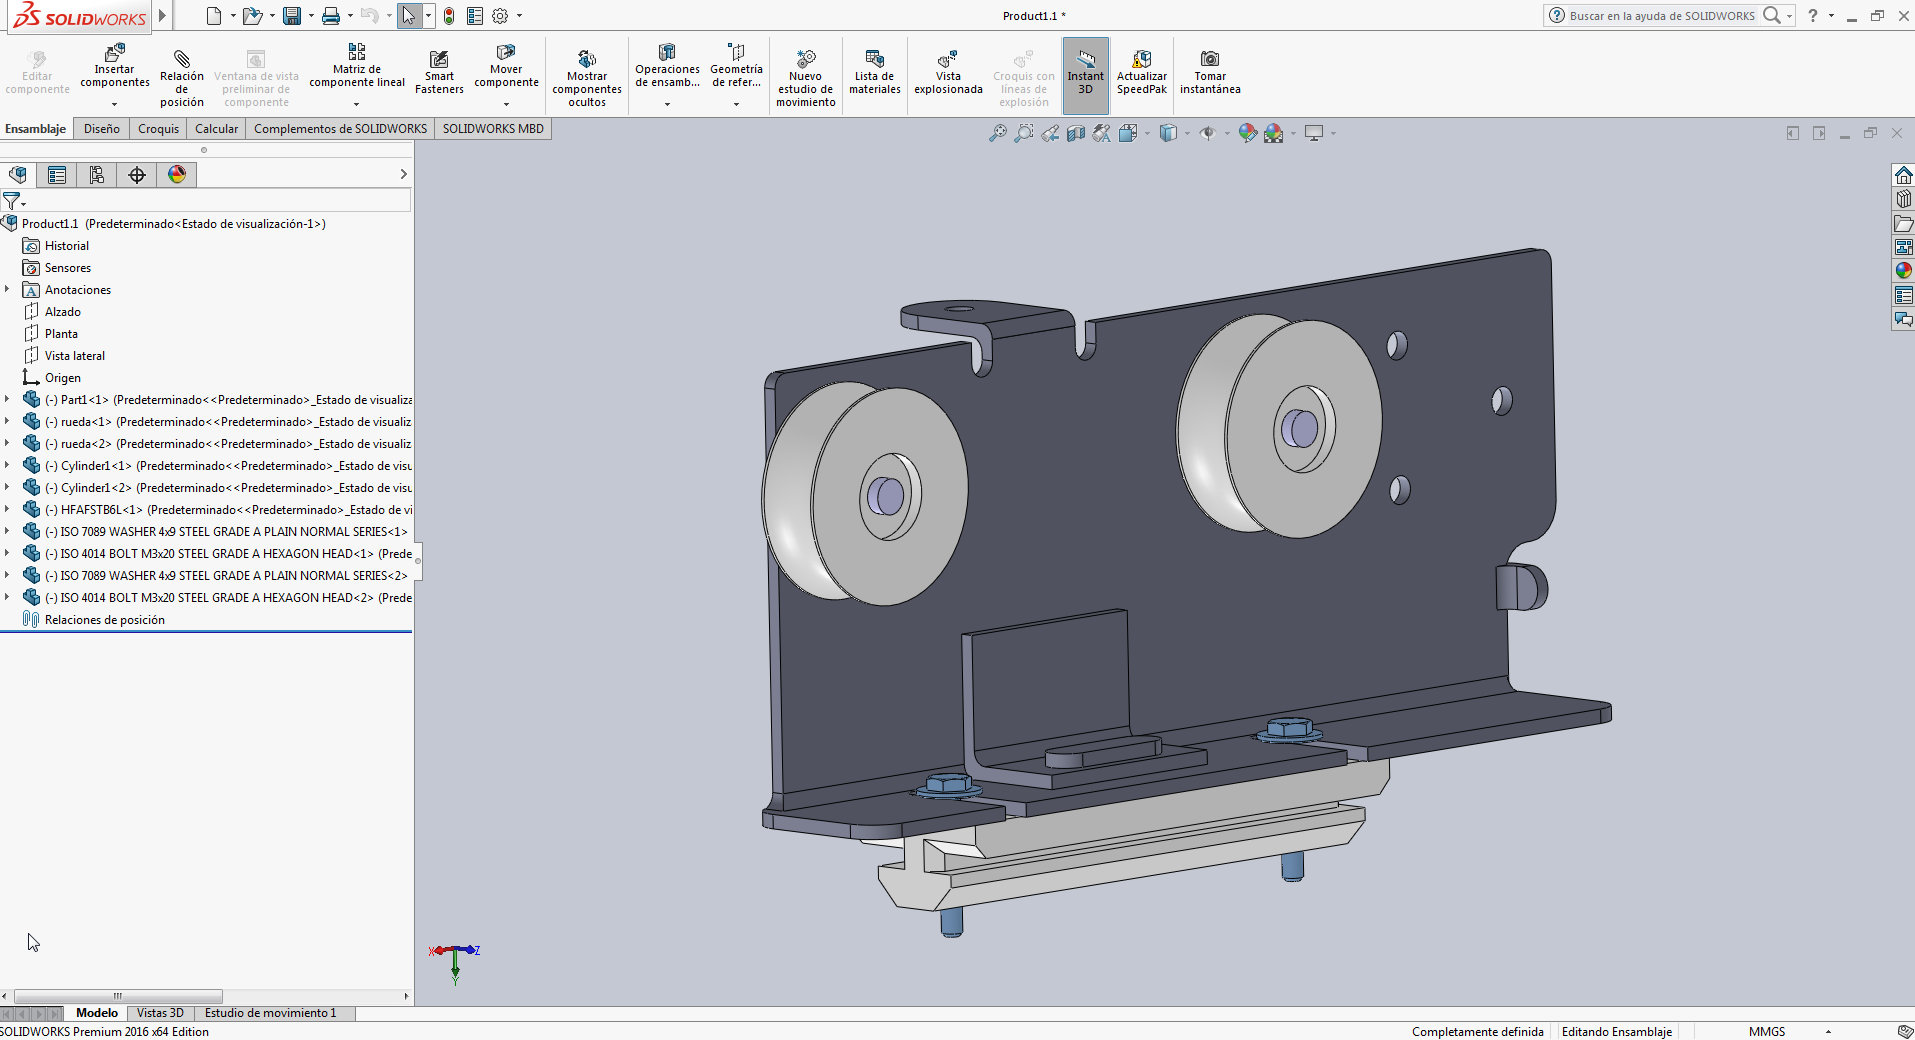Expand the Anotaciones tree node
Screen dimensions: 1915x1040
7,290
